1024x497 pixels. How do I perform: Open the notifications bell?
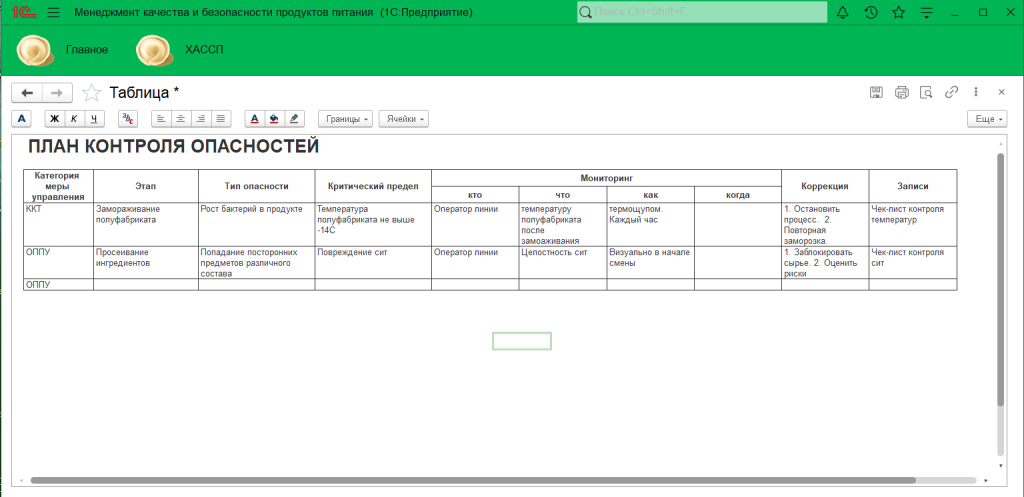click(842, 12)
